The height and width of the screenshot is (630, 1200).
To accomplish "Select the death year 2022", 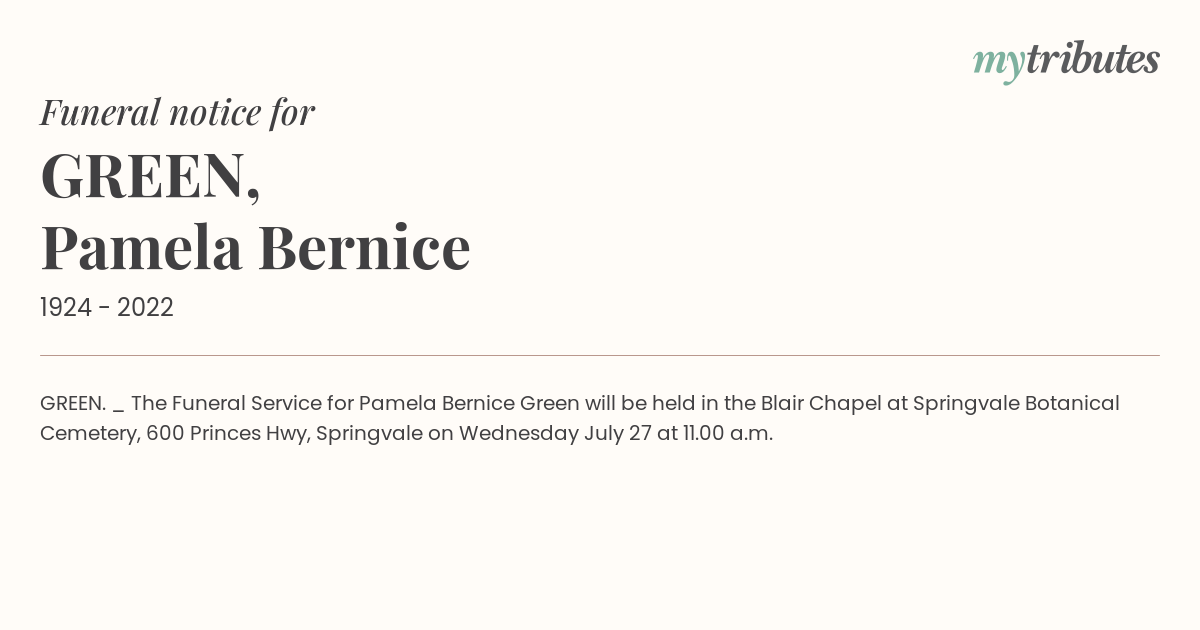I will coord(145,307).
